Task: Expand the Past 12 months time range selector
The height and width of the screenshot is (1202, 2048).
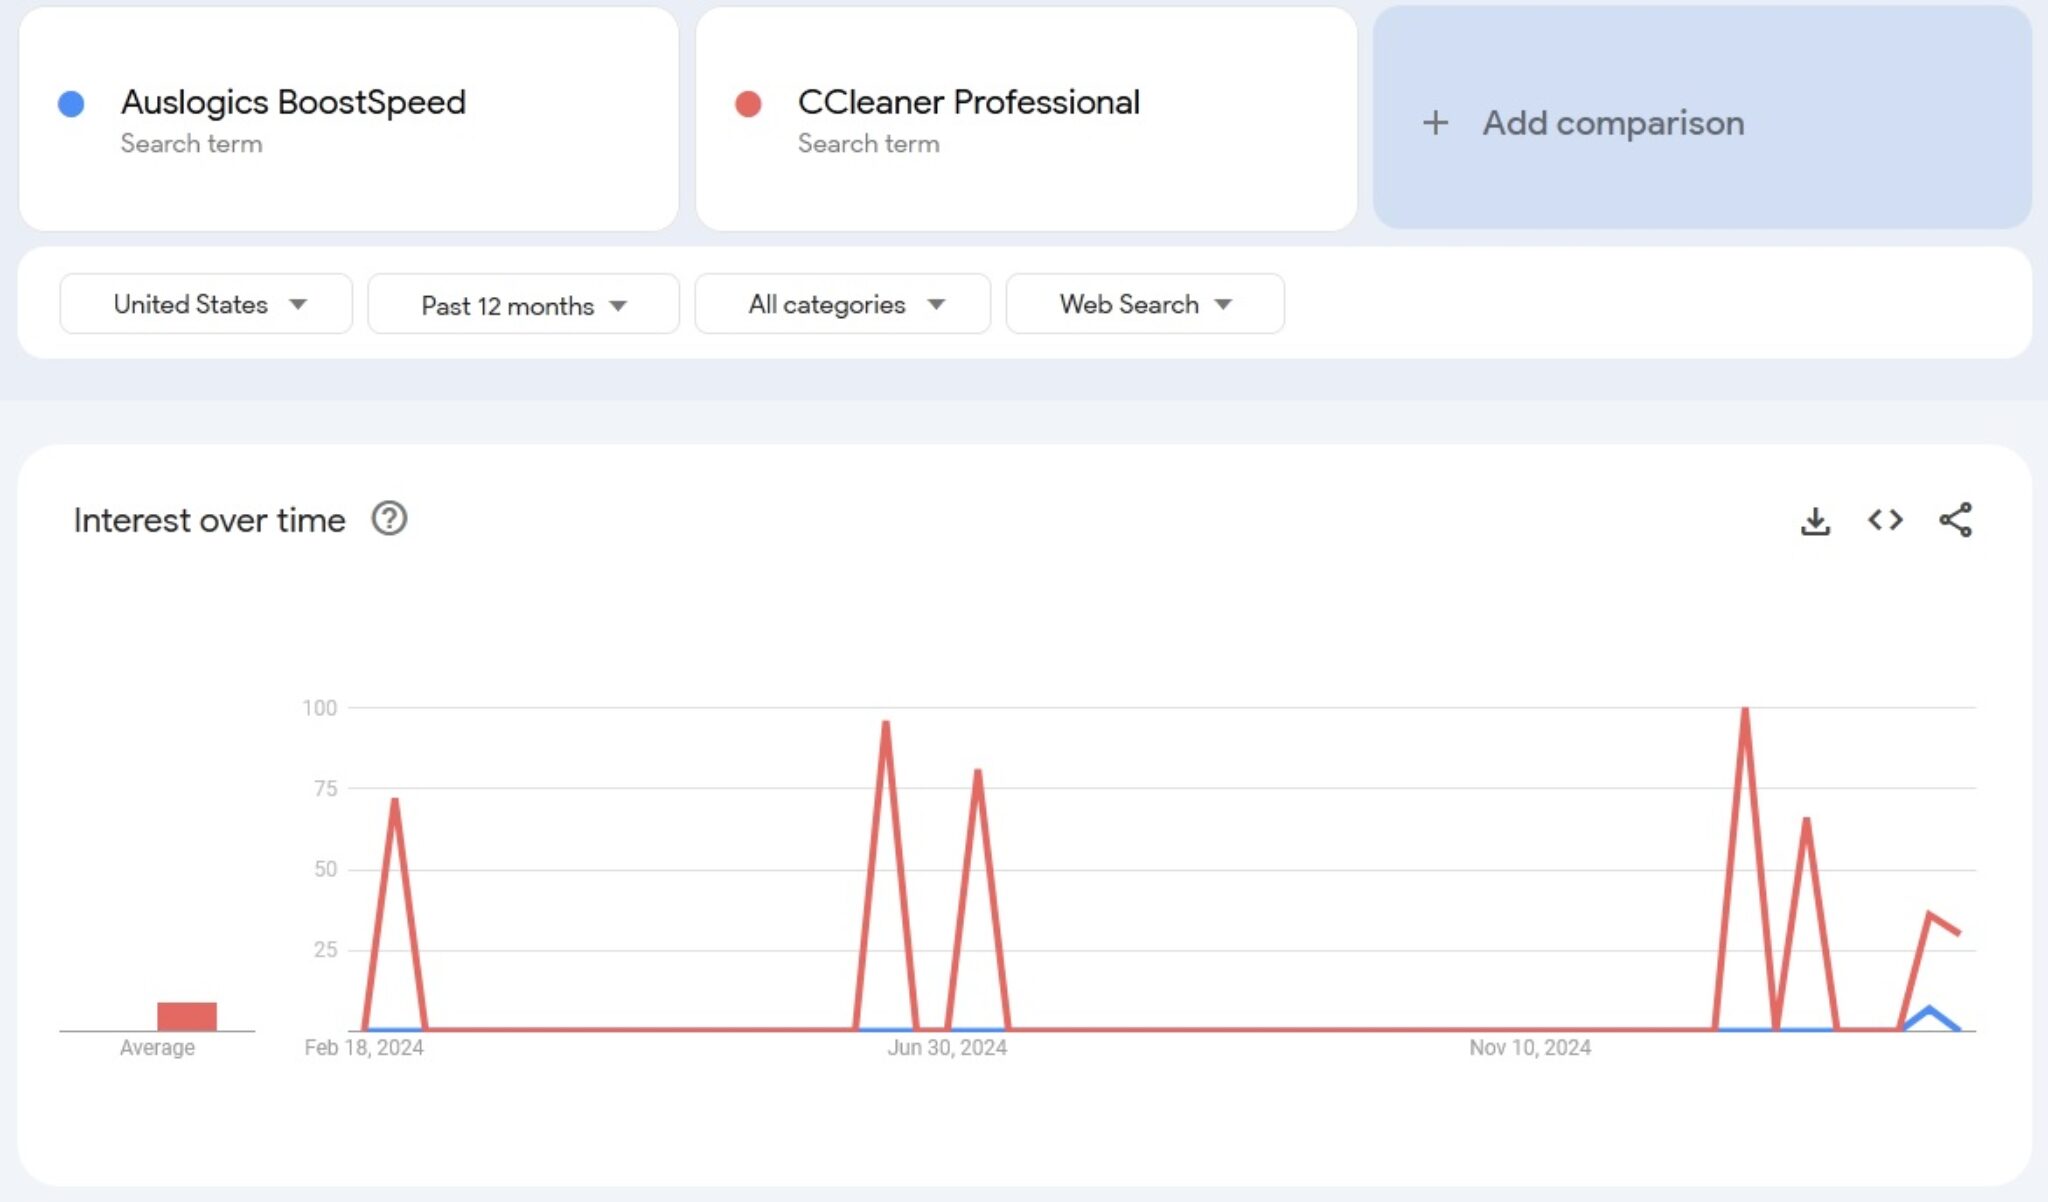Action: click(x=522, y=304)
